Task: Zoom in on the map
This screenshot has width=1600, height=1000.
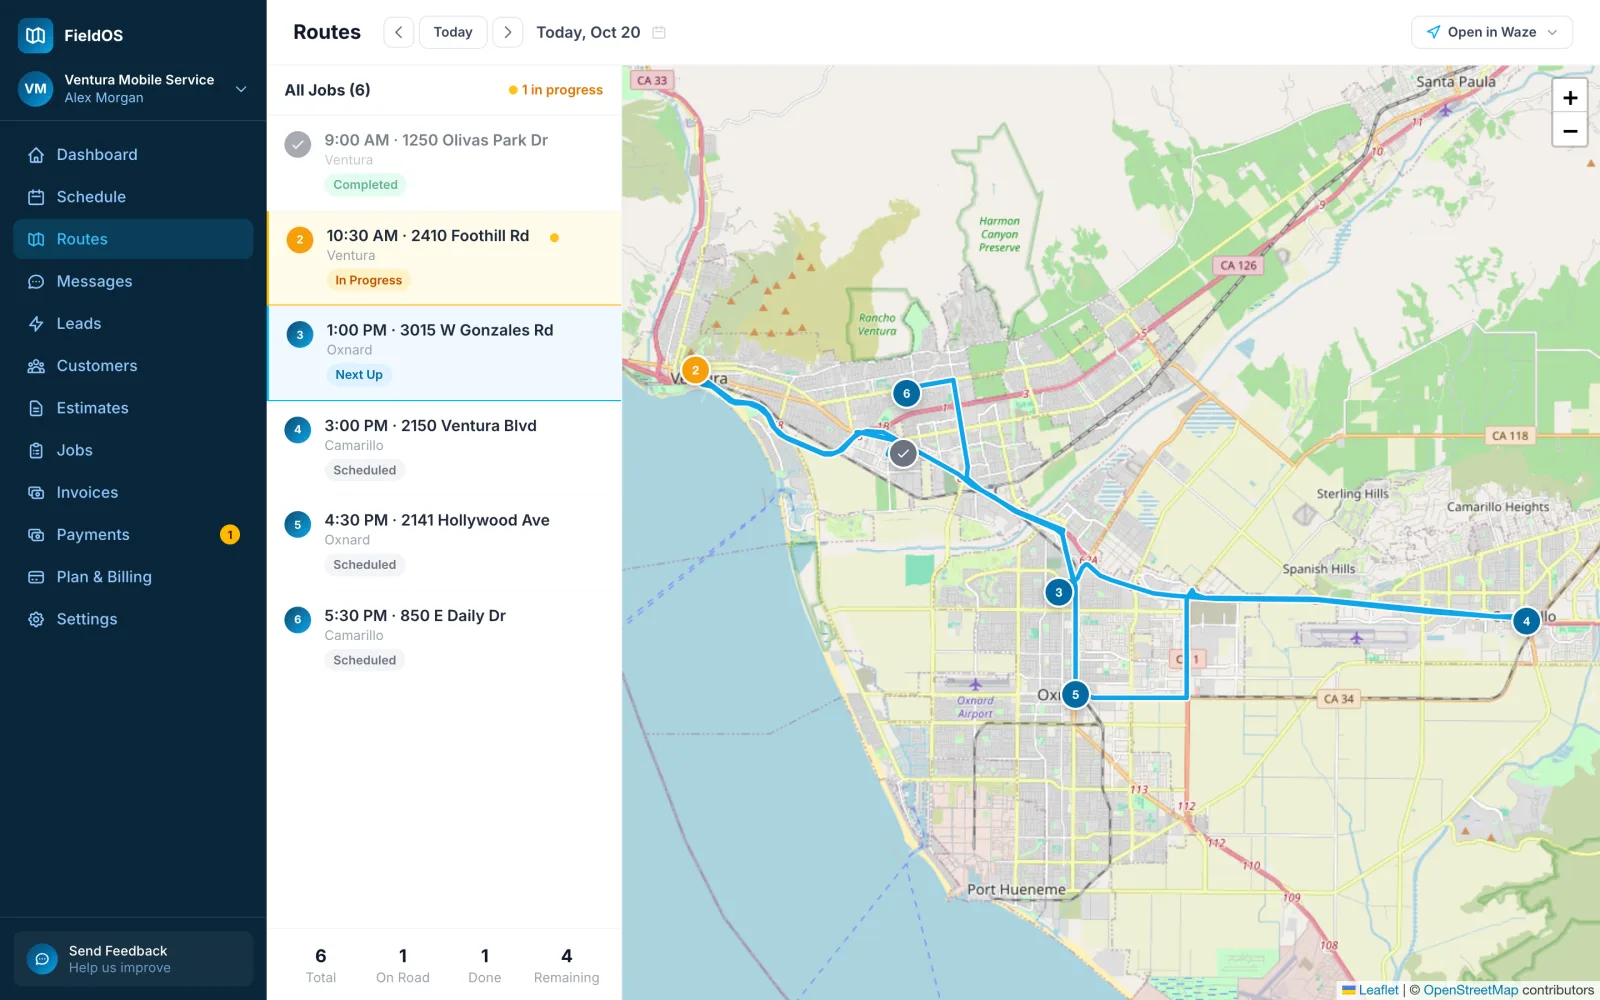Action: [x=1570, y=97]
